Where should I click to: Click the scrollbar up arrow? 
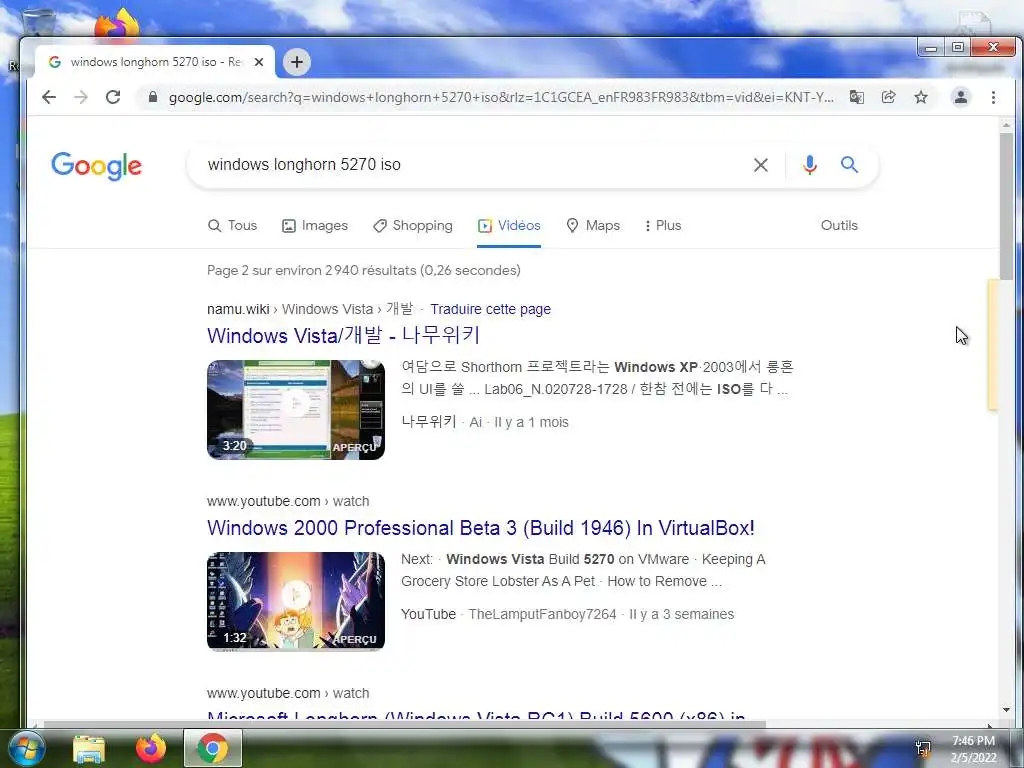pos(1006,124)
